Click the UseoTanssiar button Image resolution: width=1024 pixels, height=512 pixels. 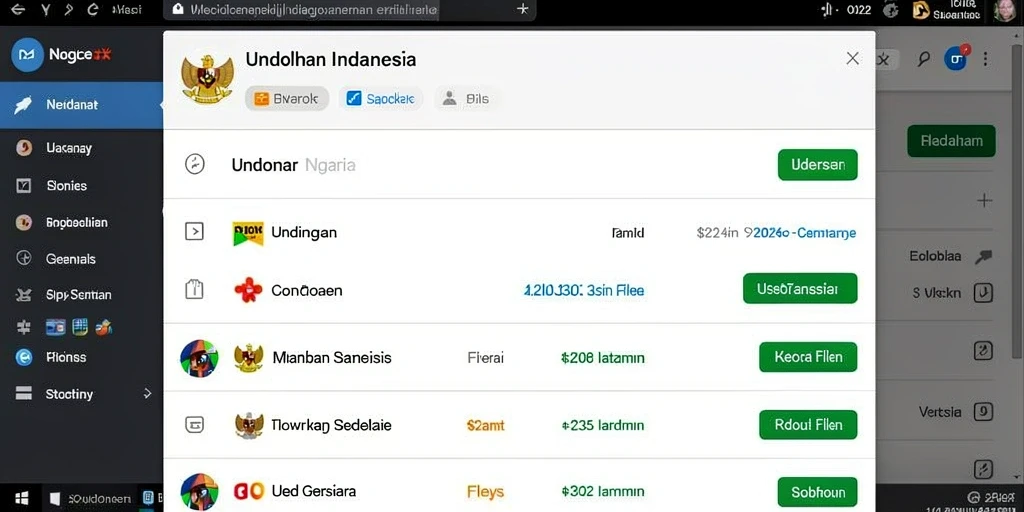point(800,288)
